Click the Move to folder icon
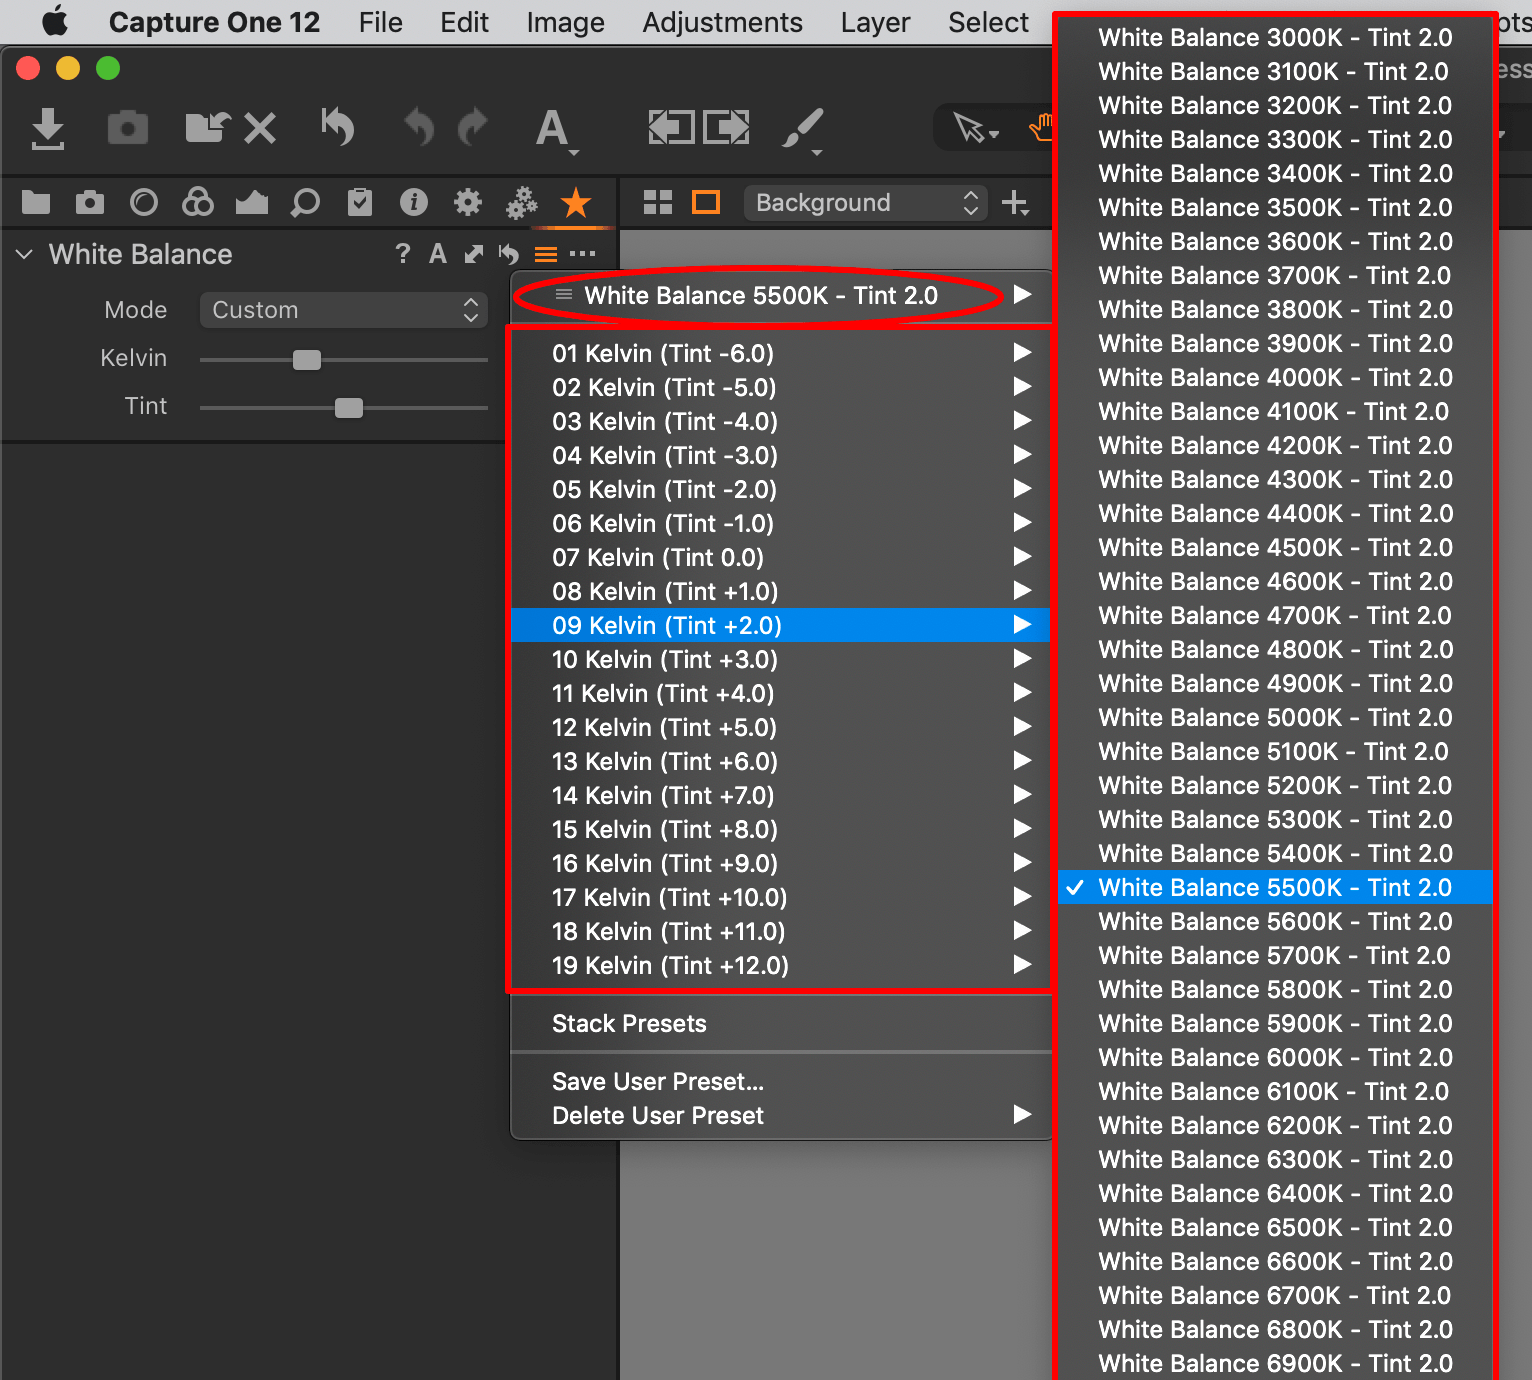The height and width of the screenshot is (1380, 1532). tap(208, 127)
